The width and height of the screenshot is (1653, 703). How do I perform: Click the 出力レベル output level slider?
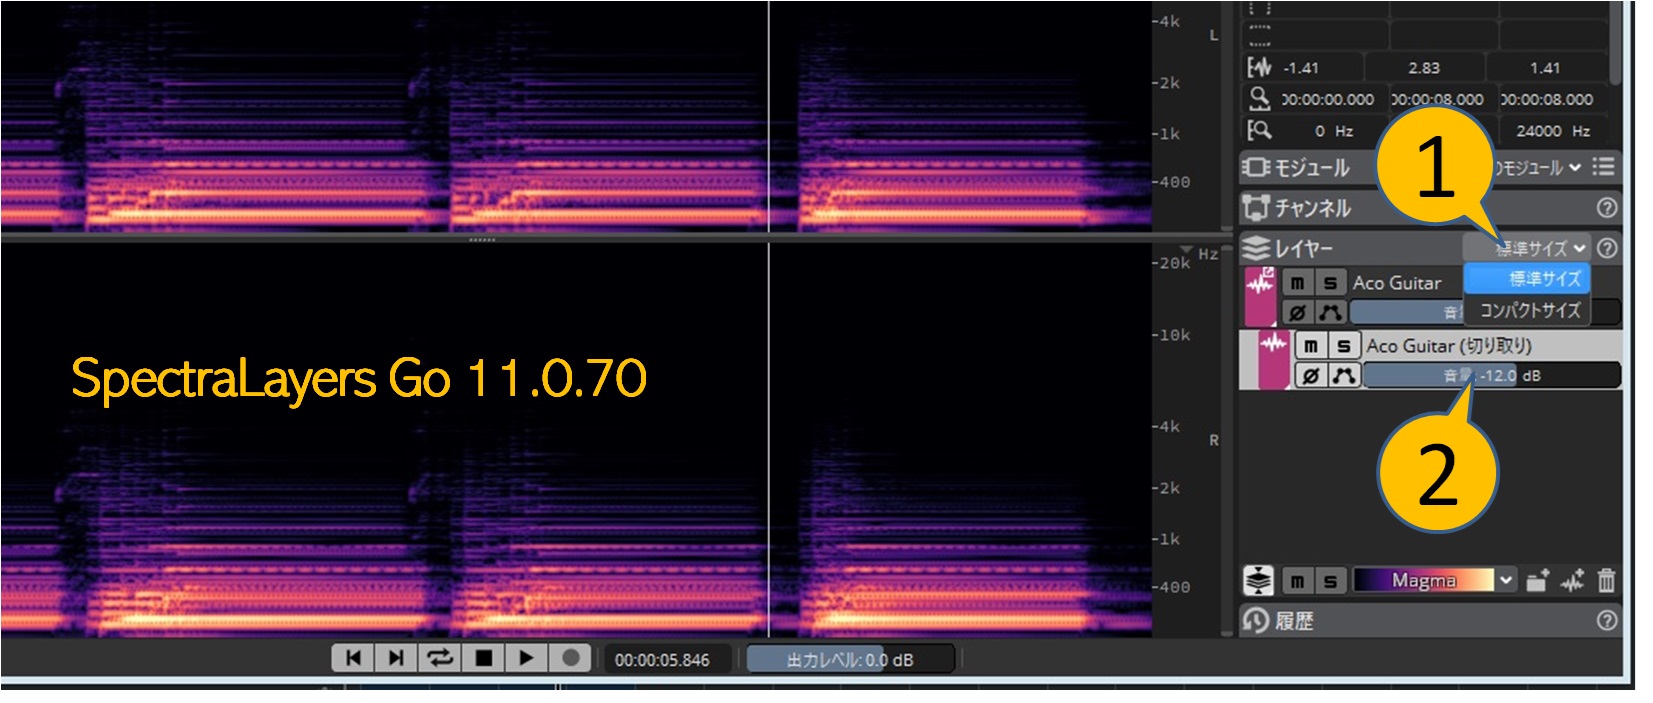(x=850, y=660)
